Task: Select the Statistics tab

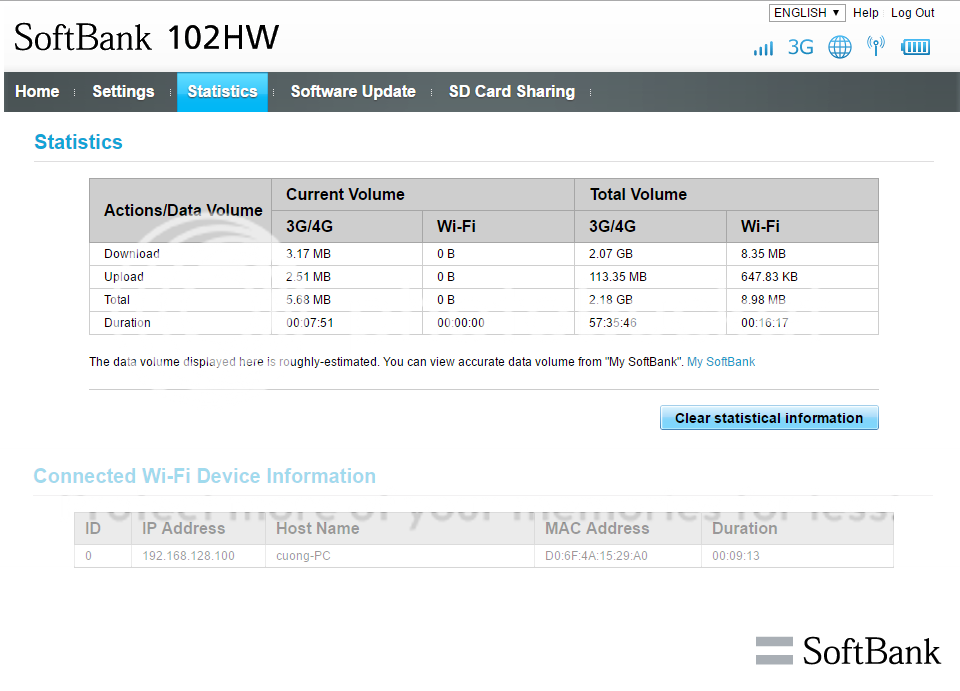Action: [x=222, y=92]
